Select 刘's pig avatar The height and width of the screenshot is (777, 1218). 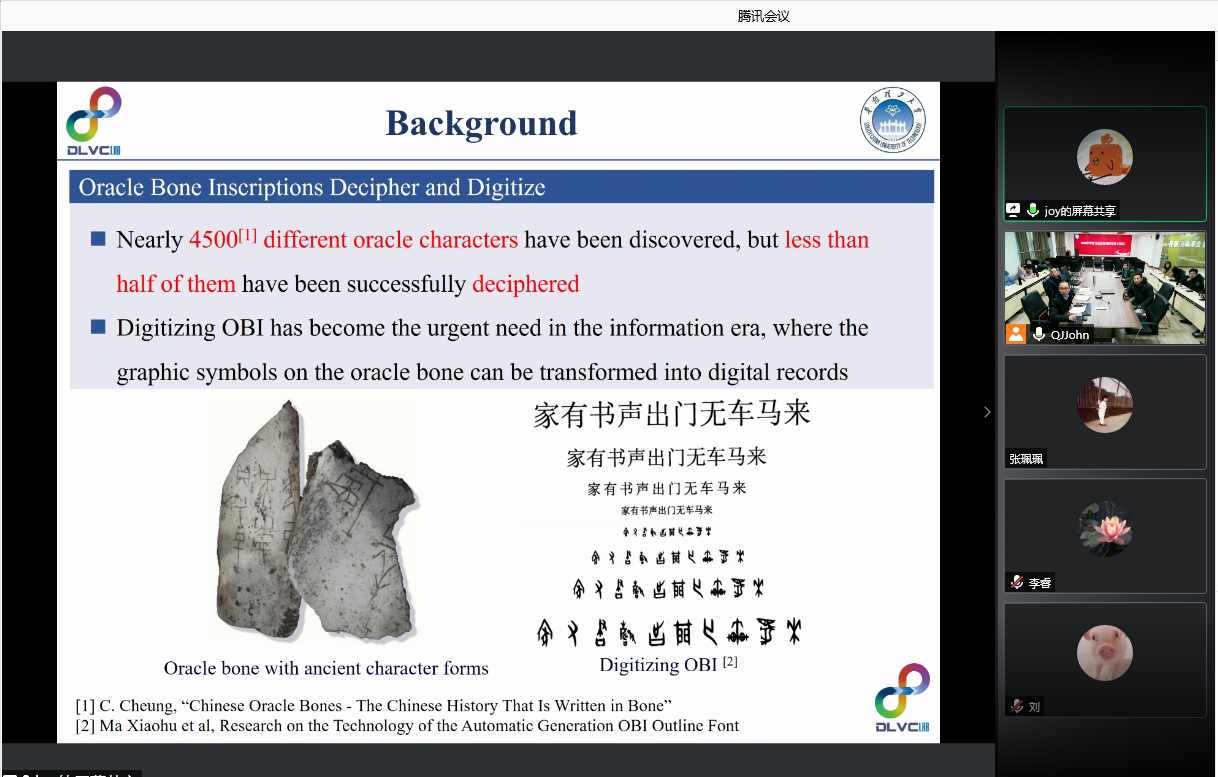[1104, 653]
